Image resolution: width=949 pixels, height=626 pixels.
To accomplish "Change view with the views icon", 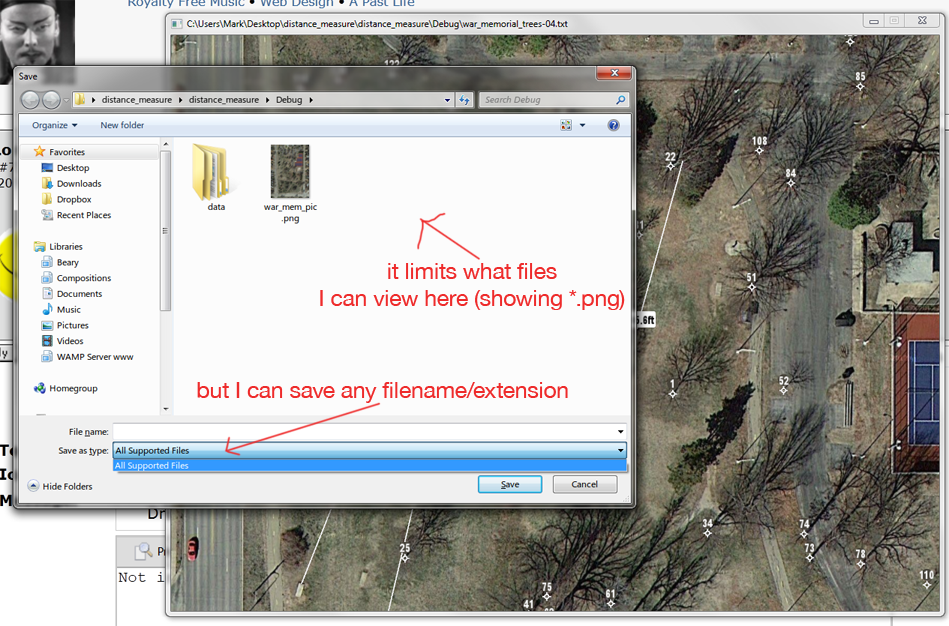I will [566, 125].
